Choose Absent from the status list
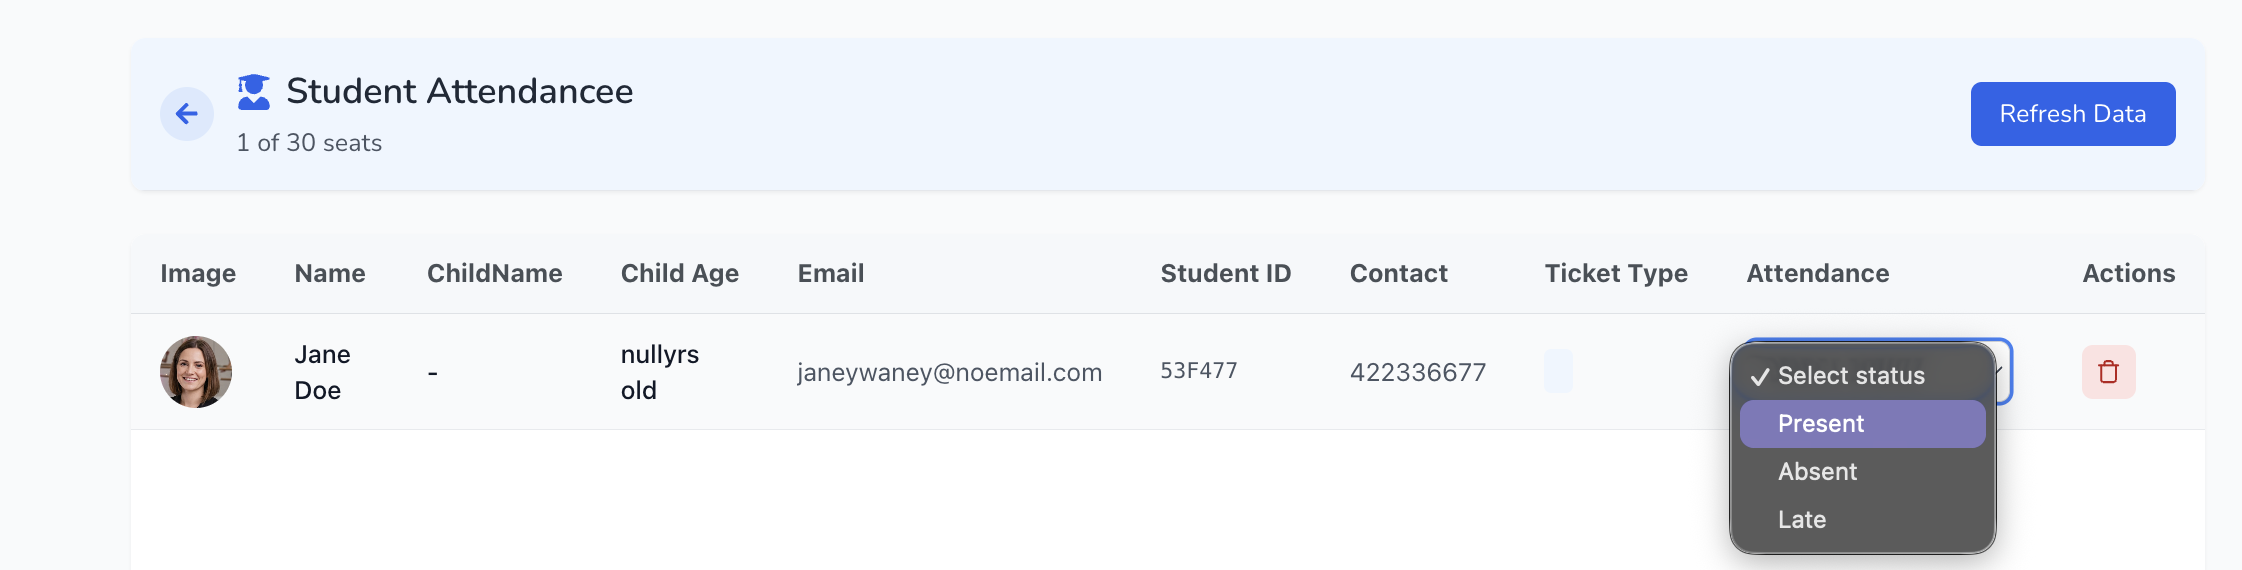This screenshot has height=570, width=2242. click(1862, 472)
